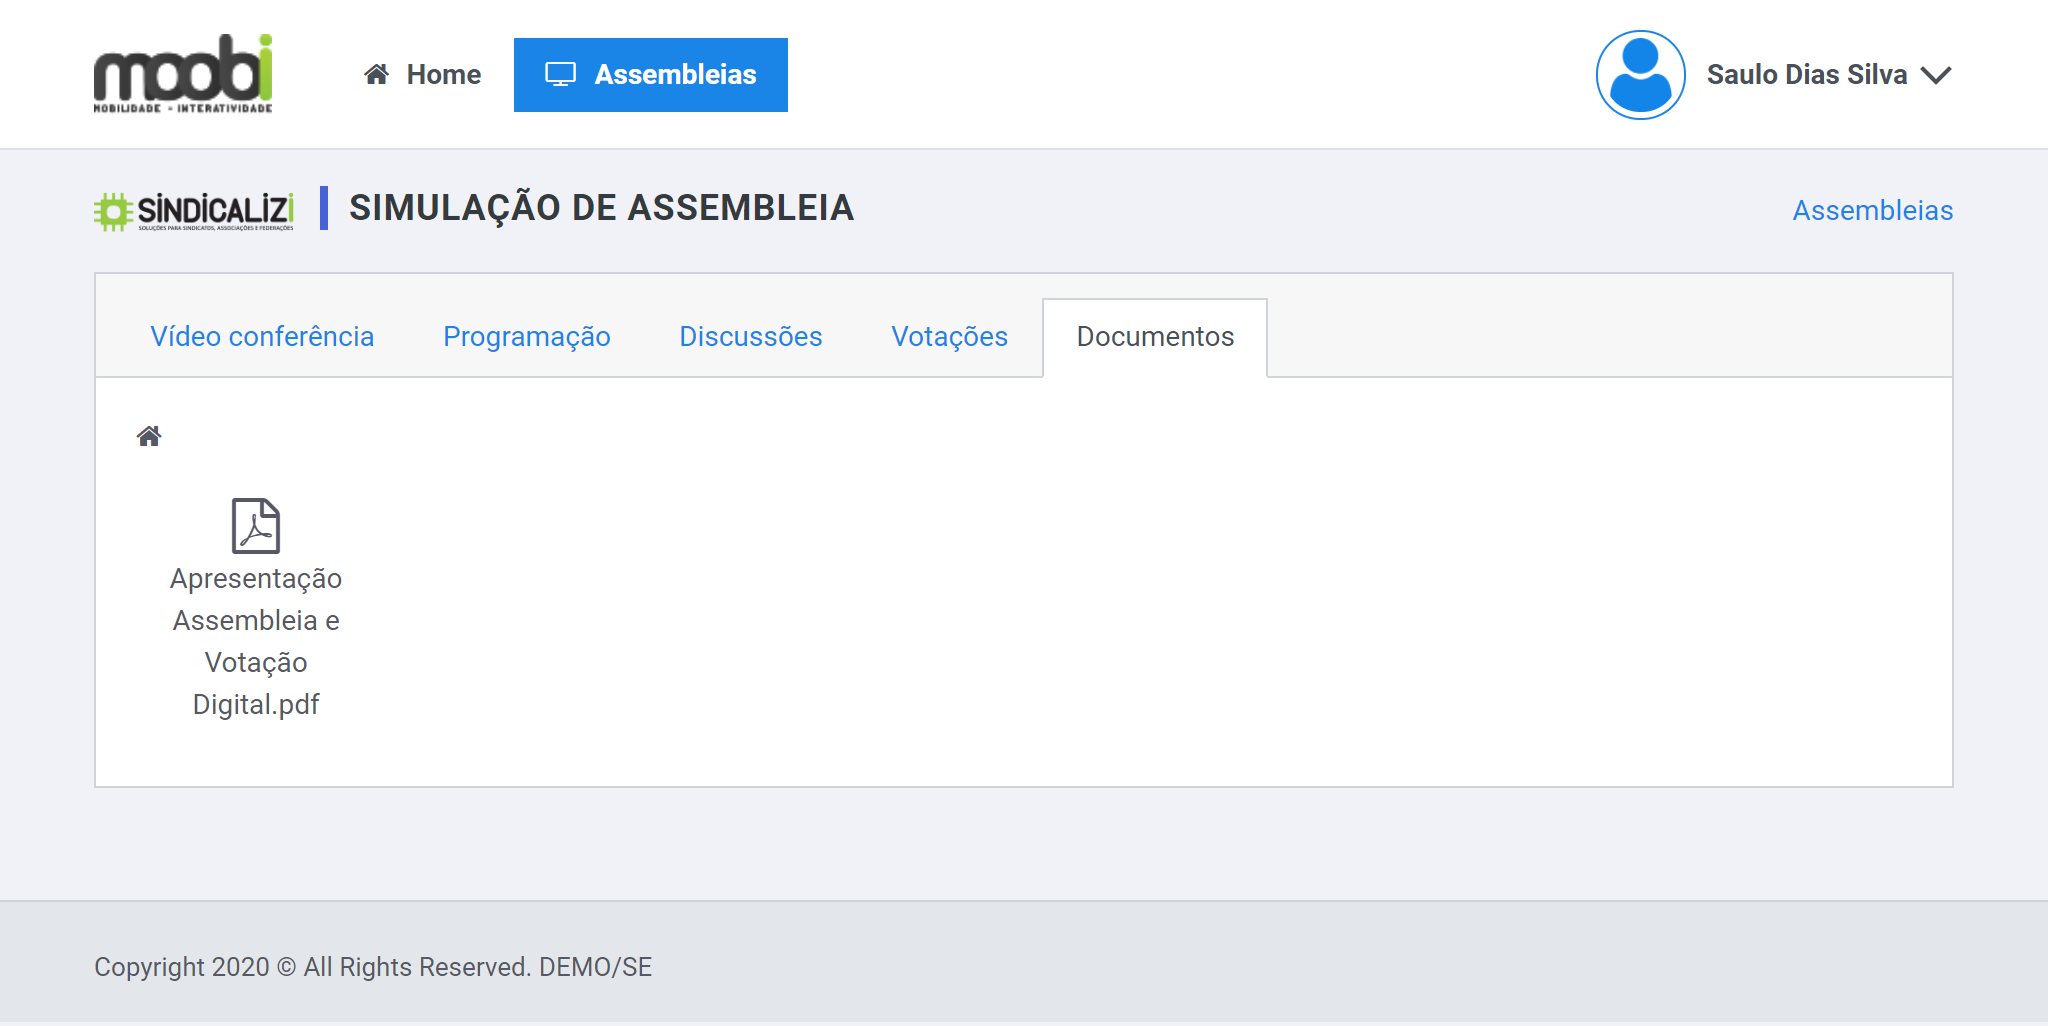
Task: Go to the Votações tab
Action: pyautogui.click(x=949, y=337)
